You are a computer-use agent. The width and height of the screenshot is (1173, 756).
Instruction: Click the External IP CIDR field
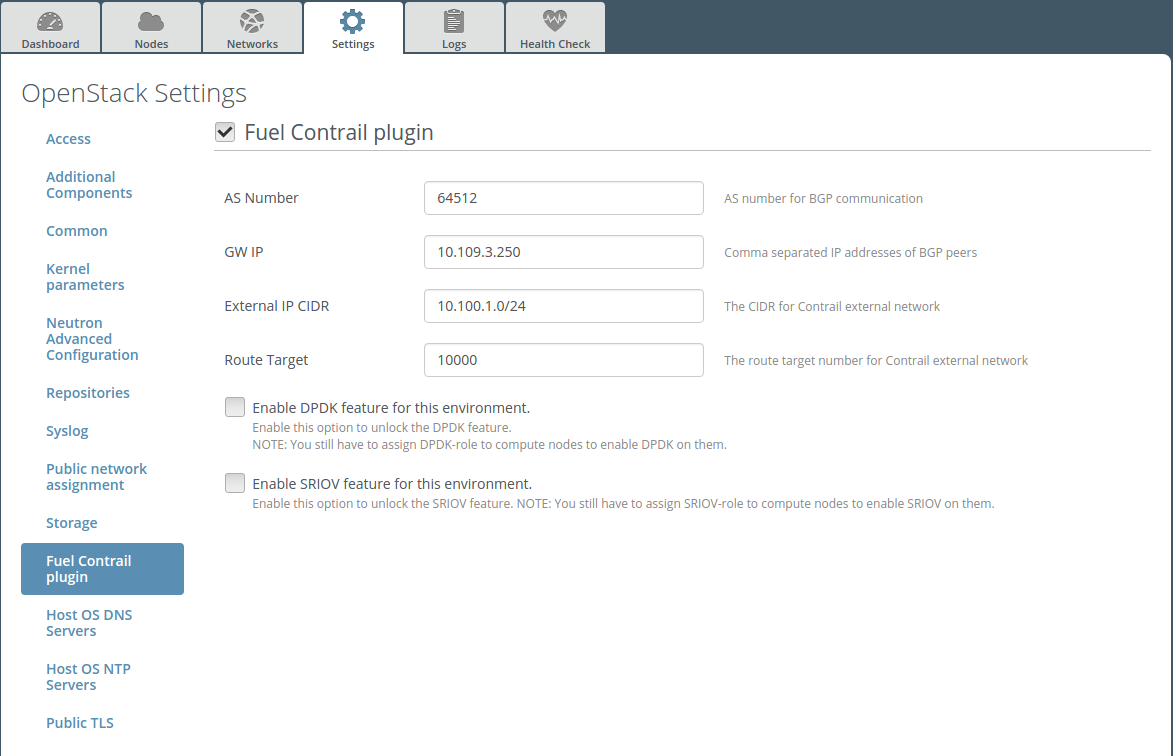tap(563, 306)
